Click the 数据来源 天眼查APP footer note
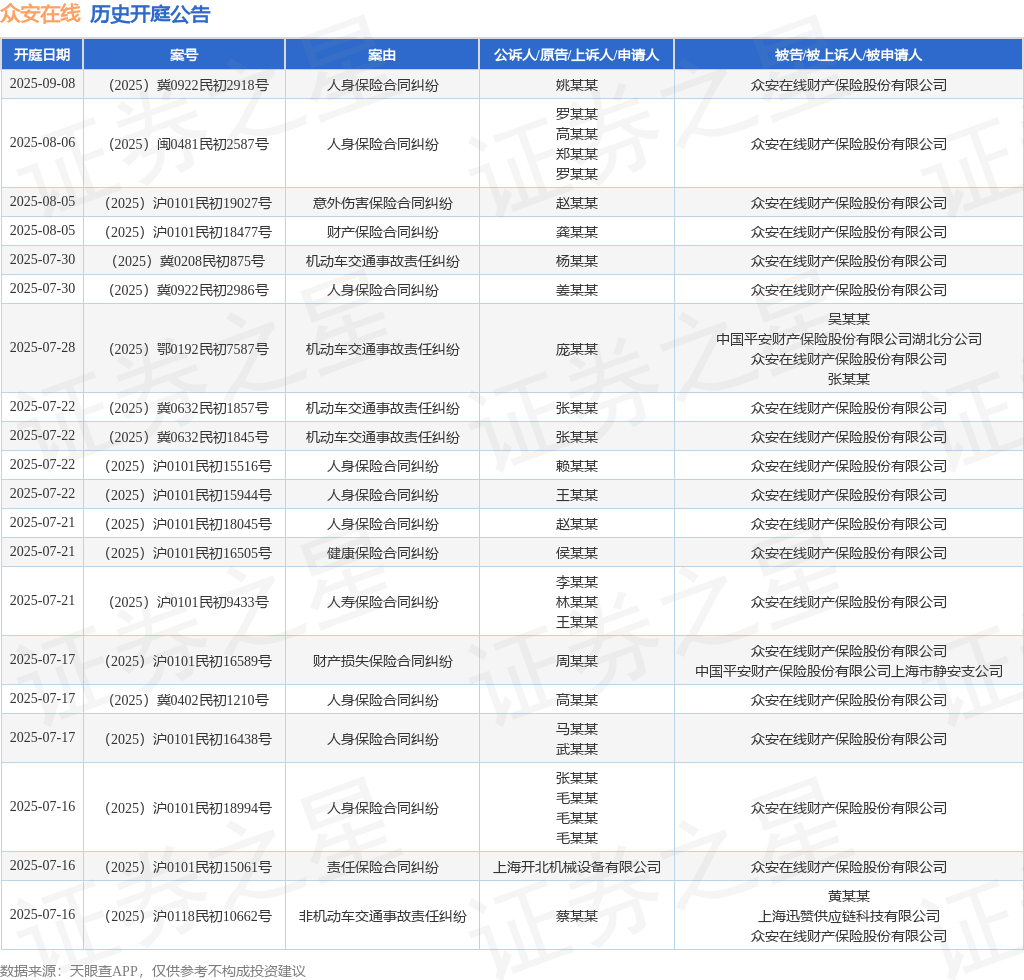The width and height of the screenshot is (1024, 980). pyautogui.click(x=153, y=971)
